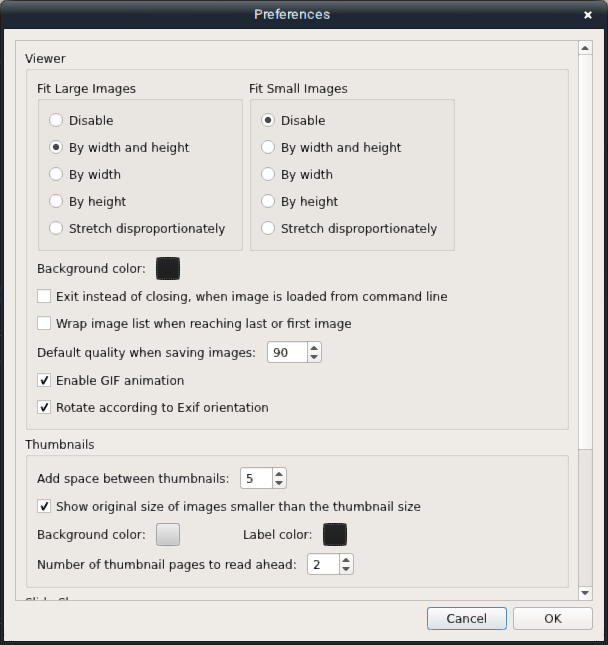The image size is (608, 645).
Task: Decrease space between thumbnails
Action: point(279,483)
